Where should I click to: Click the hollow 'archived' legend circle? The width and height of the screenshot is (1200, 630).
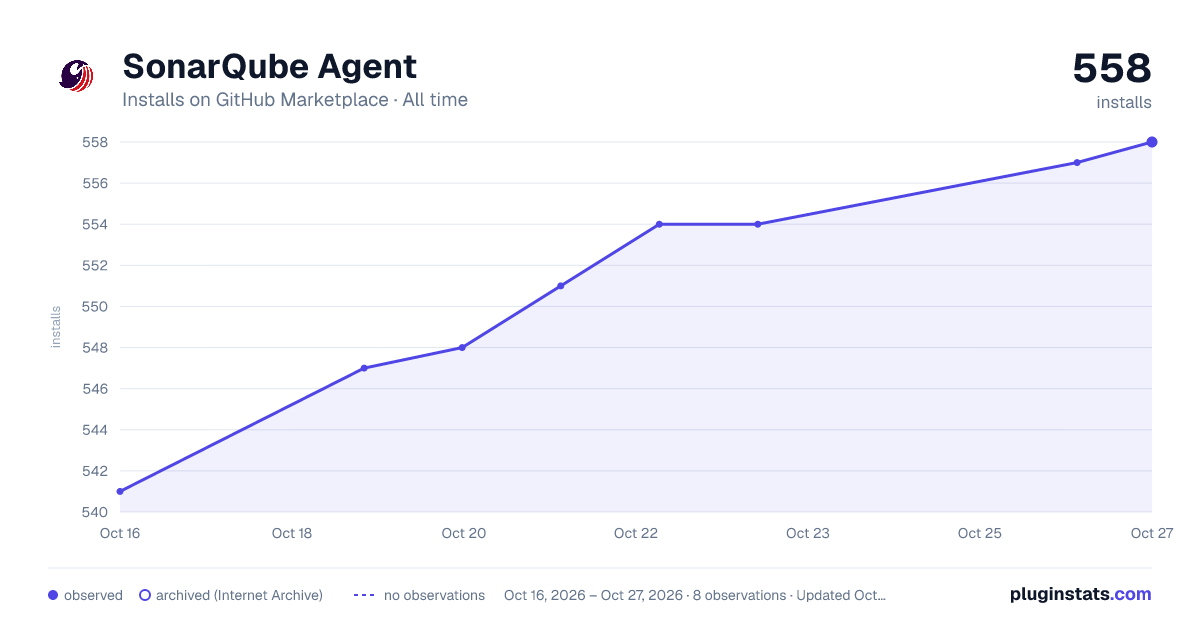click(145, 595)
